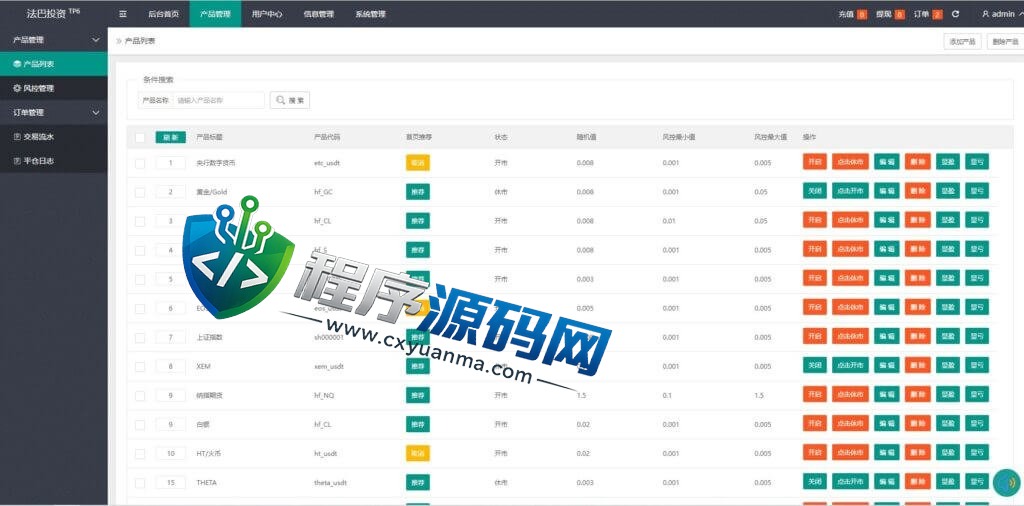Collapse the 订单管理 sidebar group
Screen dimensions: 1024x506
(x=54, y=112)
